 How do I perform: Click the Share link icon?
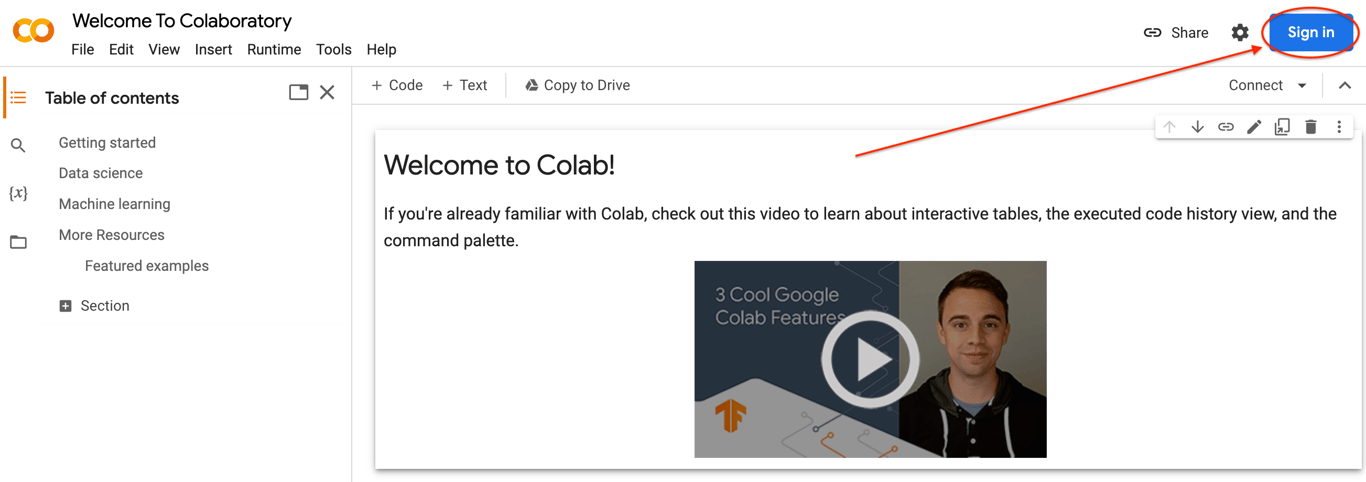point(1153,32)
